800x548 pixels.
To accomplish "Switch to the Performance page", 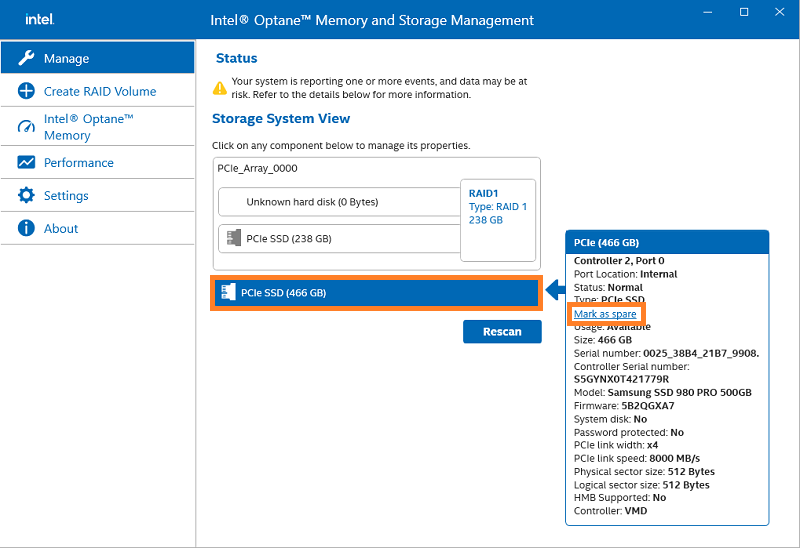I will 97,162.
